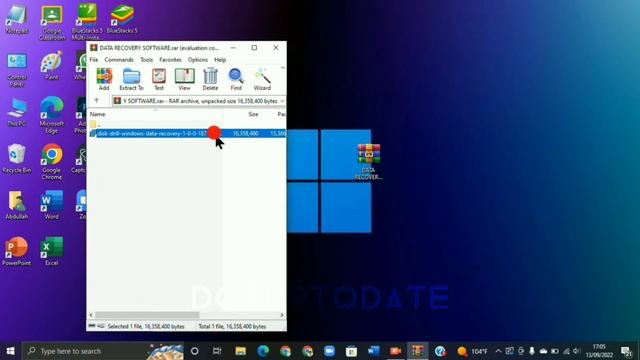The width and height of the screenshot is (640, 360).
Task: Open Microsoft Edge from taskbar
Action: pyautogui.click(x=263, y=351)
